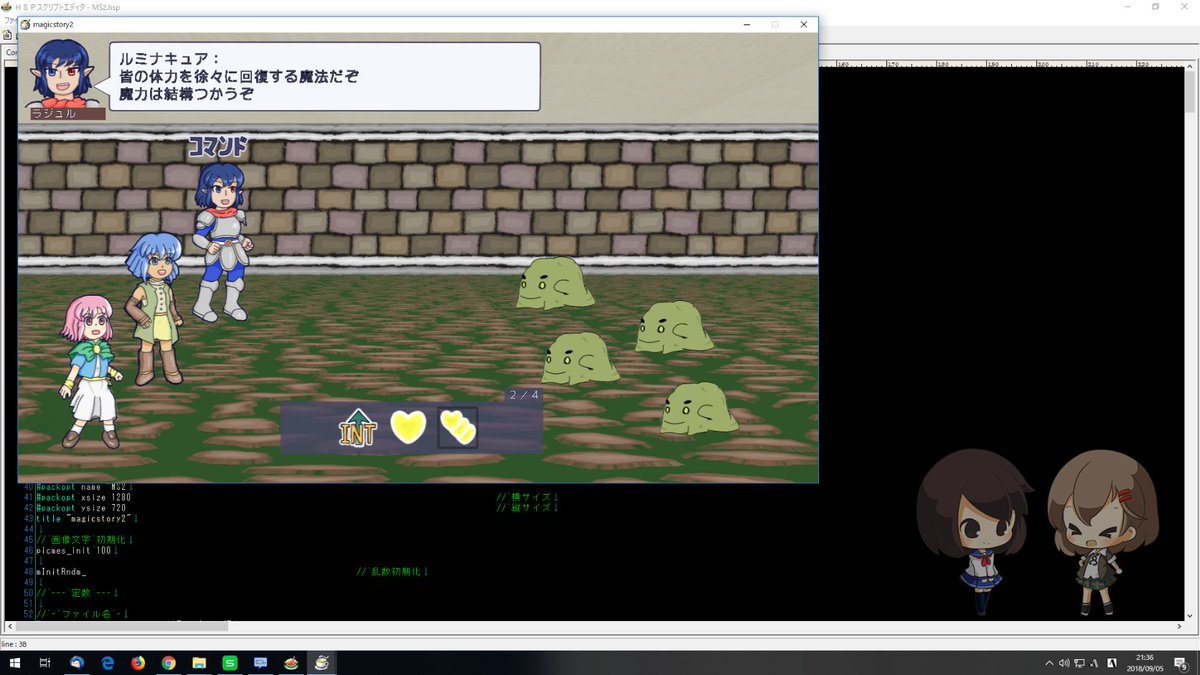Click the code line mInitRndm_
Viewport: 1200px width, 675px height.
point(61,572)
